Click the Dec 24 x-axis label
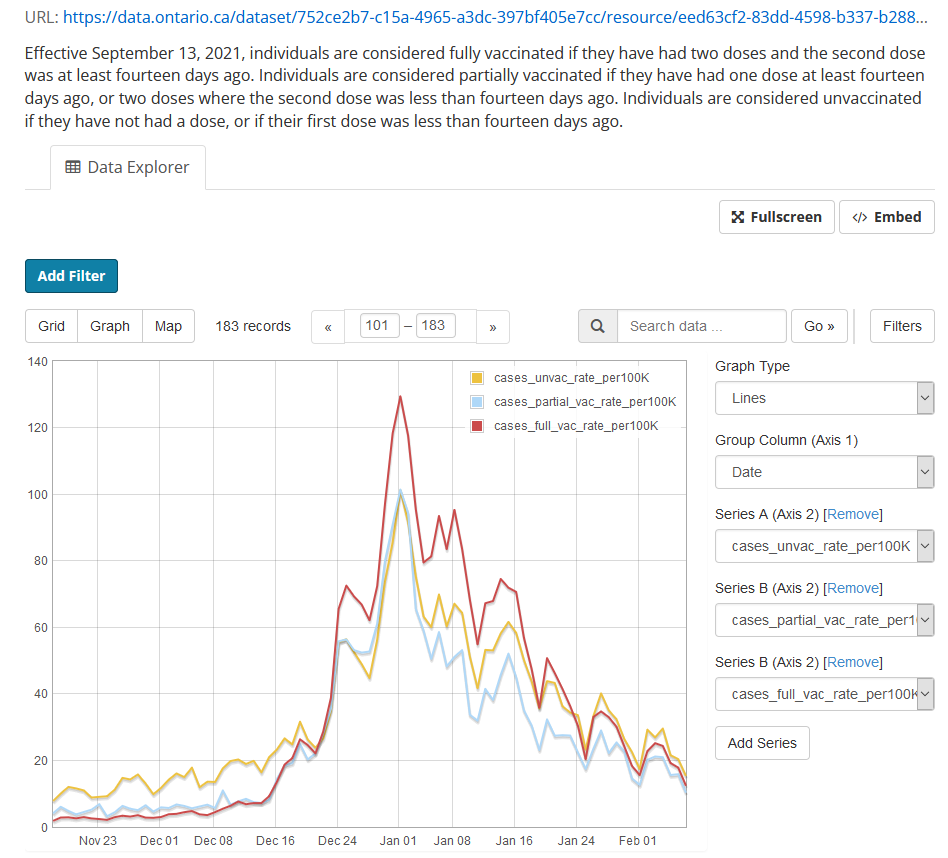 pyautogui.click(x=337, y=840)
